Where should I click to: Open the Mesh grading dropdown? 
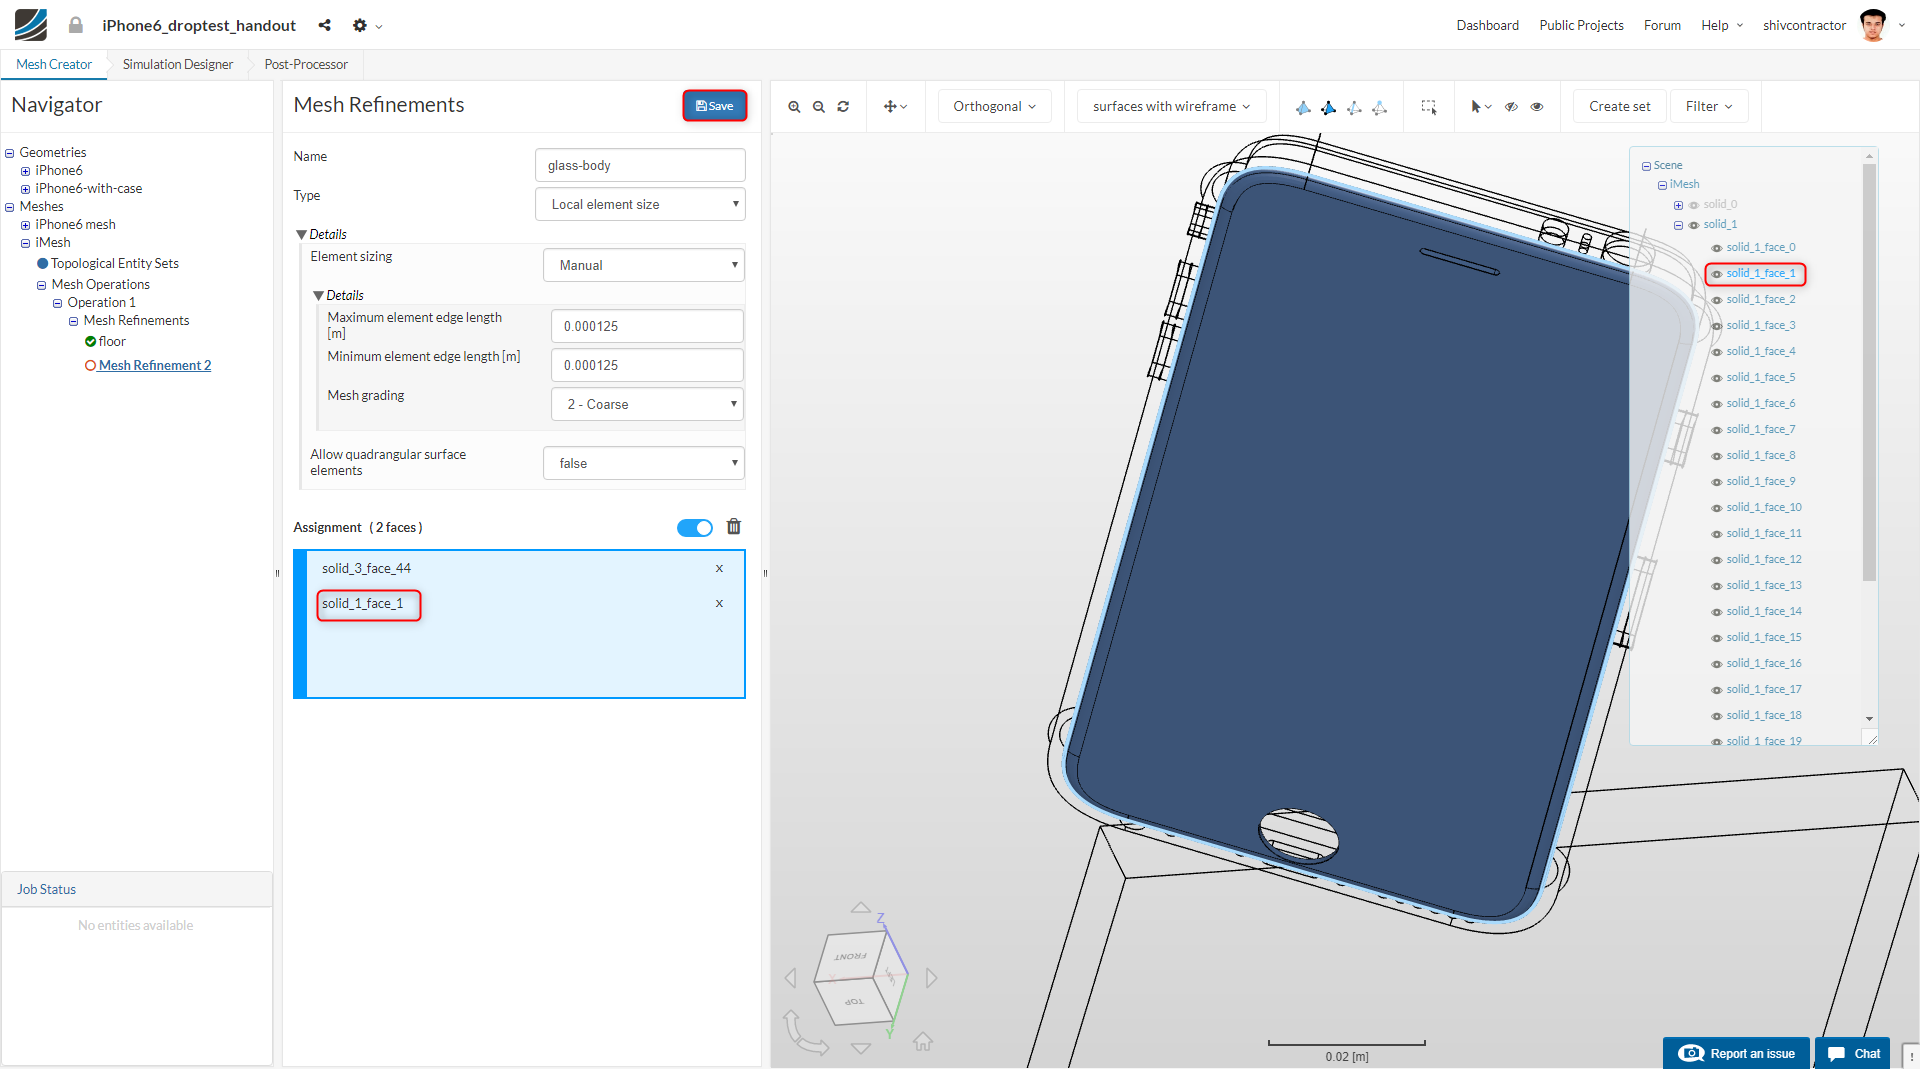[647, 404]
